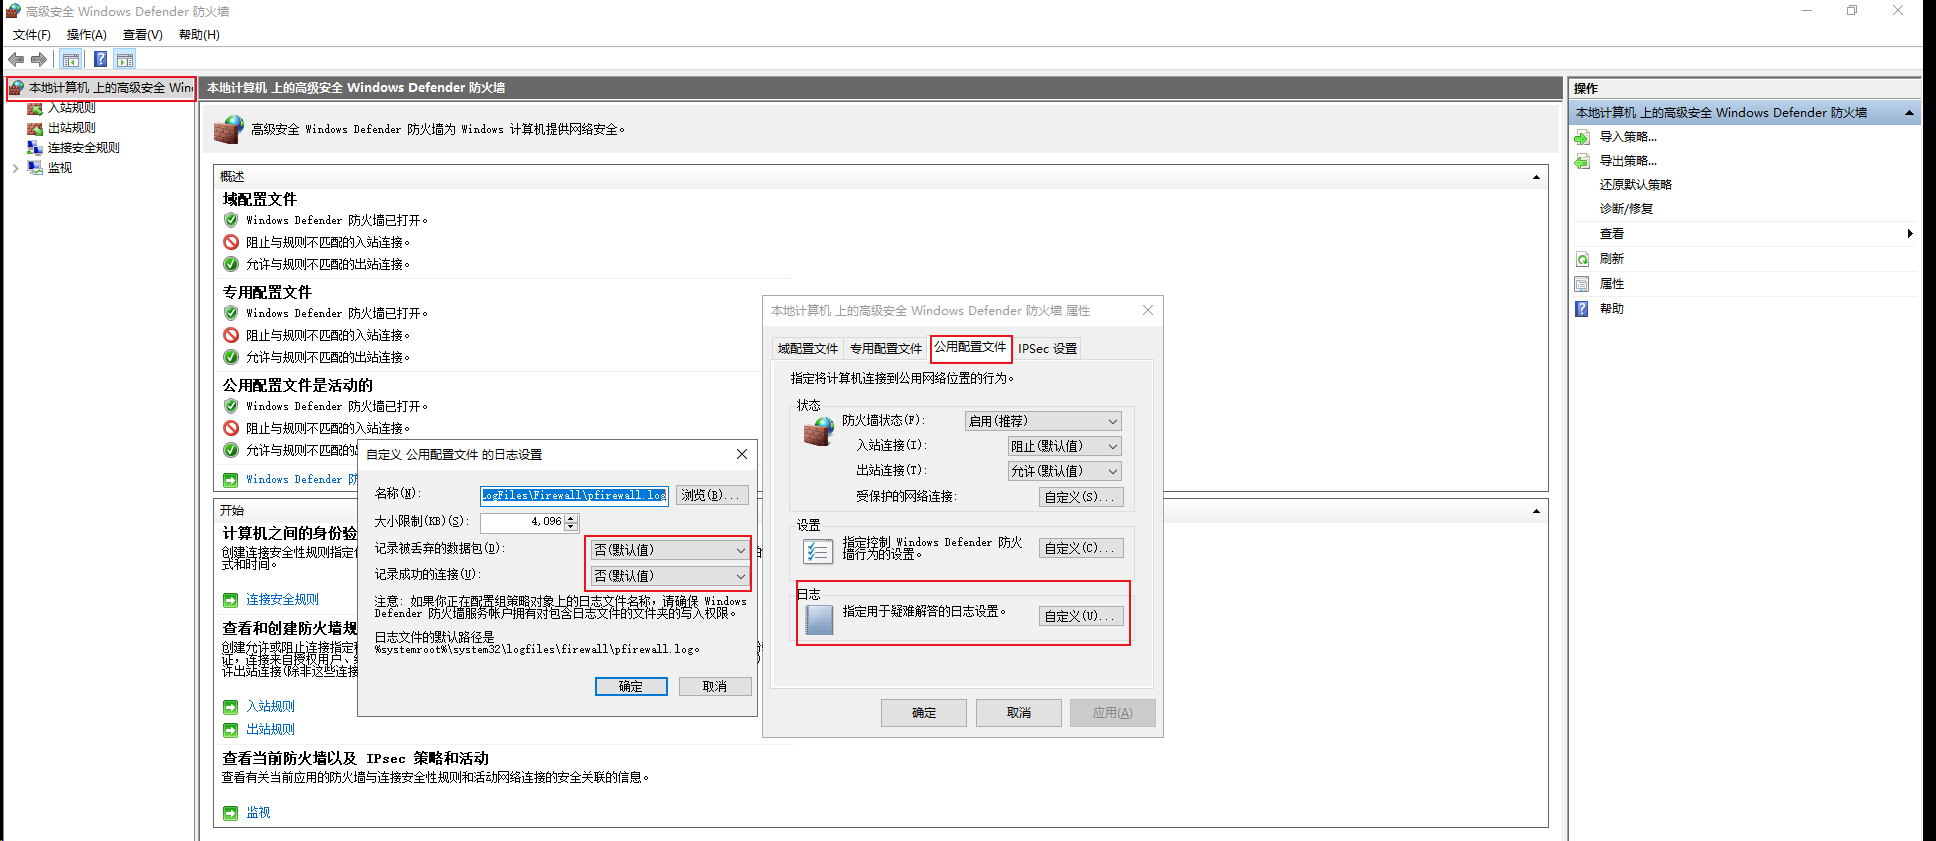The width and height of the screenshot is (1936, 841).
Task: Click the log notebook icon in 日志 section
Action: click(x=819, y=619)
